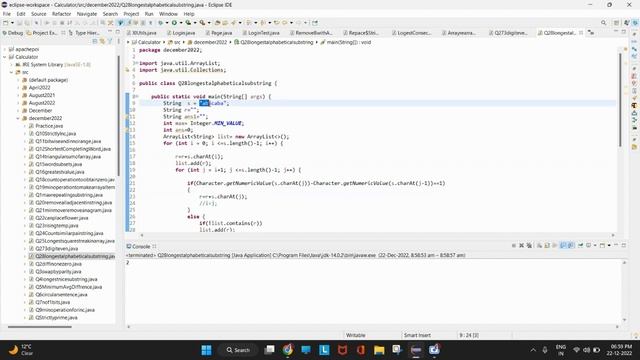Image resolution: width=640 pixels, height=360 pixels.
Task: Click the Coverage launch toolbar icon
Action: (x=188, y=23)
